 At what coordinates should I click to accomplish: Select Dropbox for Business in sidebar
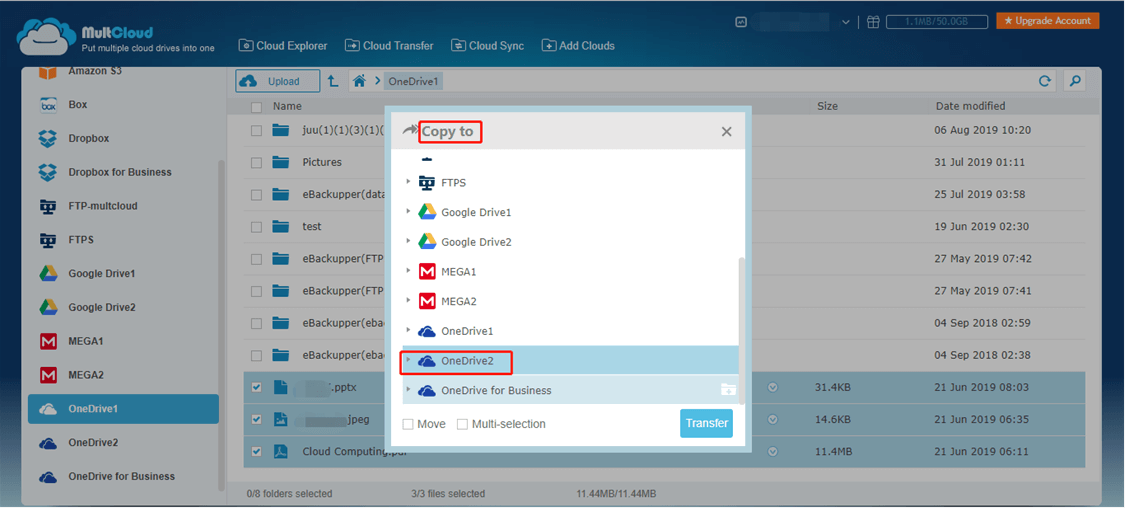(x=123, y=172)
